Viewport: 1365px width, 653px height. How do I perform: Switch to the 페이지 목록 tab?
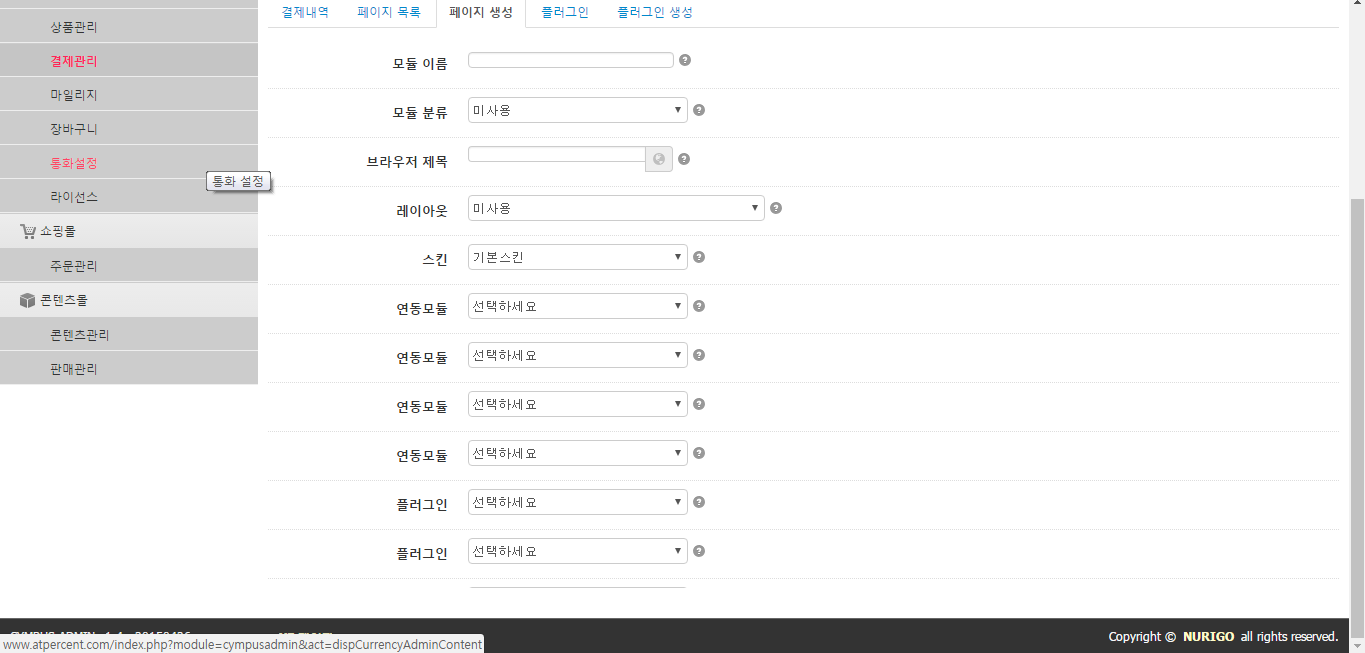pyautogui.click(x=388, y=12)
